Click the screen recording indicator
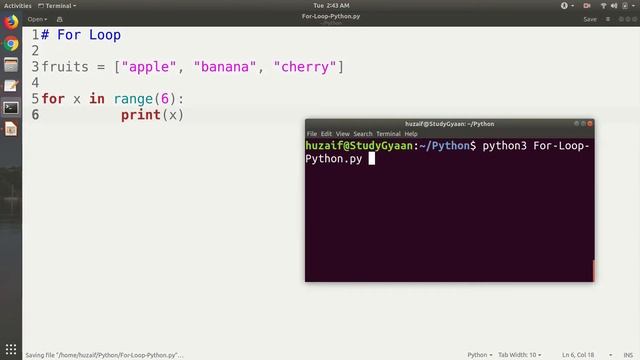This screenshot has height=360, width=640. (x=587, y=6)
